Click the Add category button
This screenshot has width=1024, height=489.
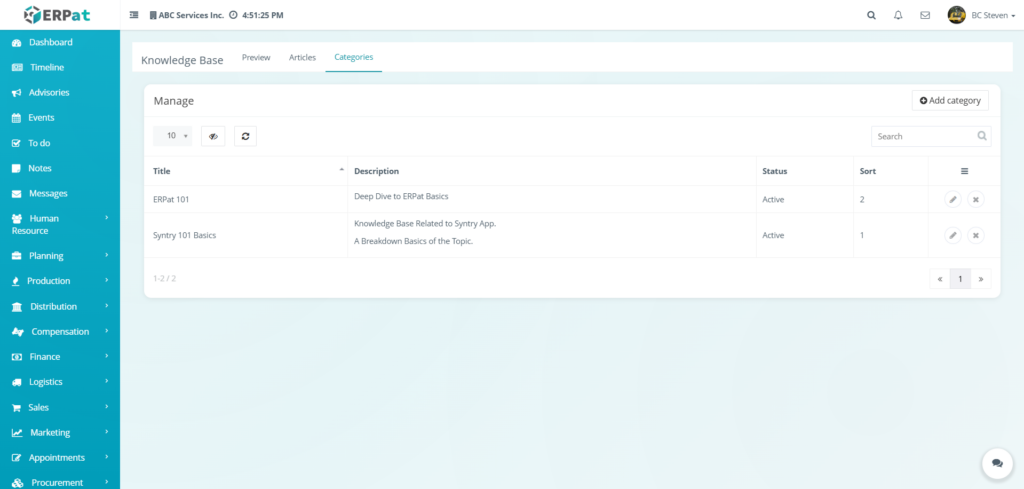(950, 101)
